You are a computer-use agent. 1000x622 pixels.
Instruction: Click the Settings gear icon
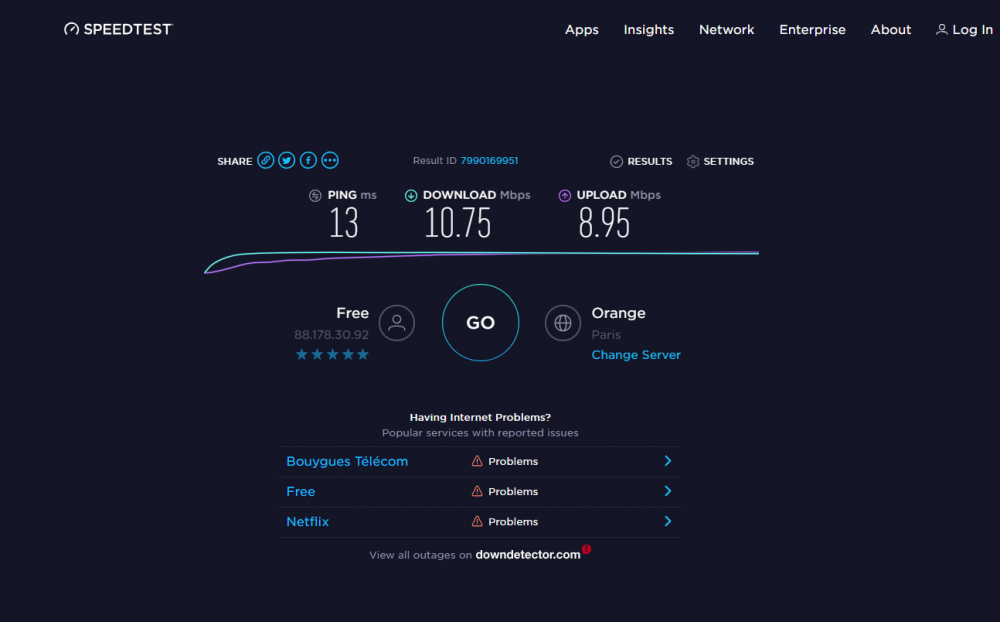(x=693, y=161)
